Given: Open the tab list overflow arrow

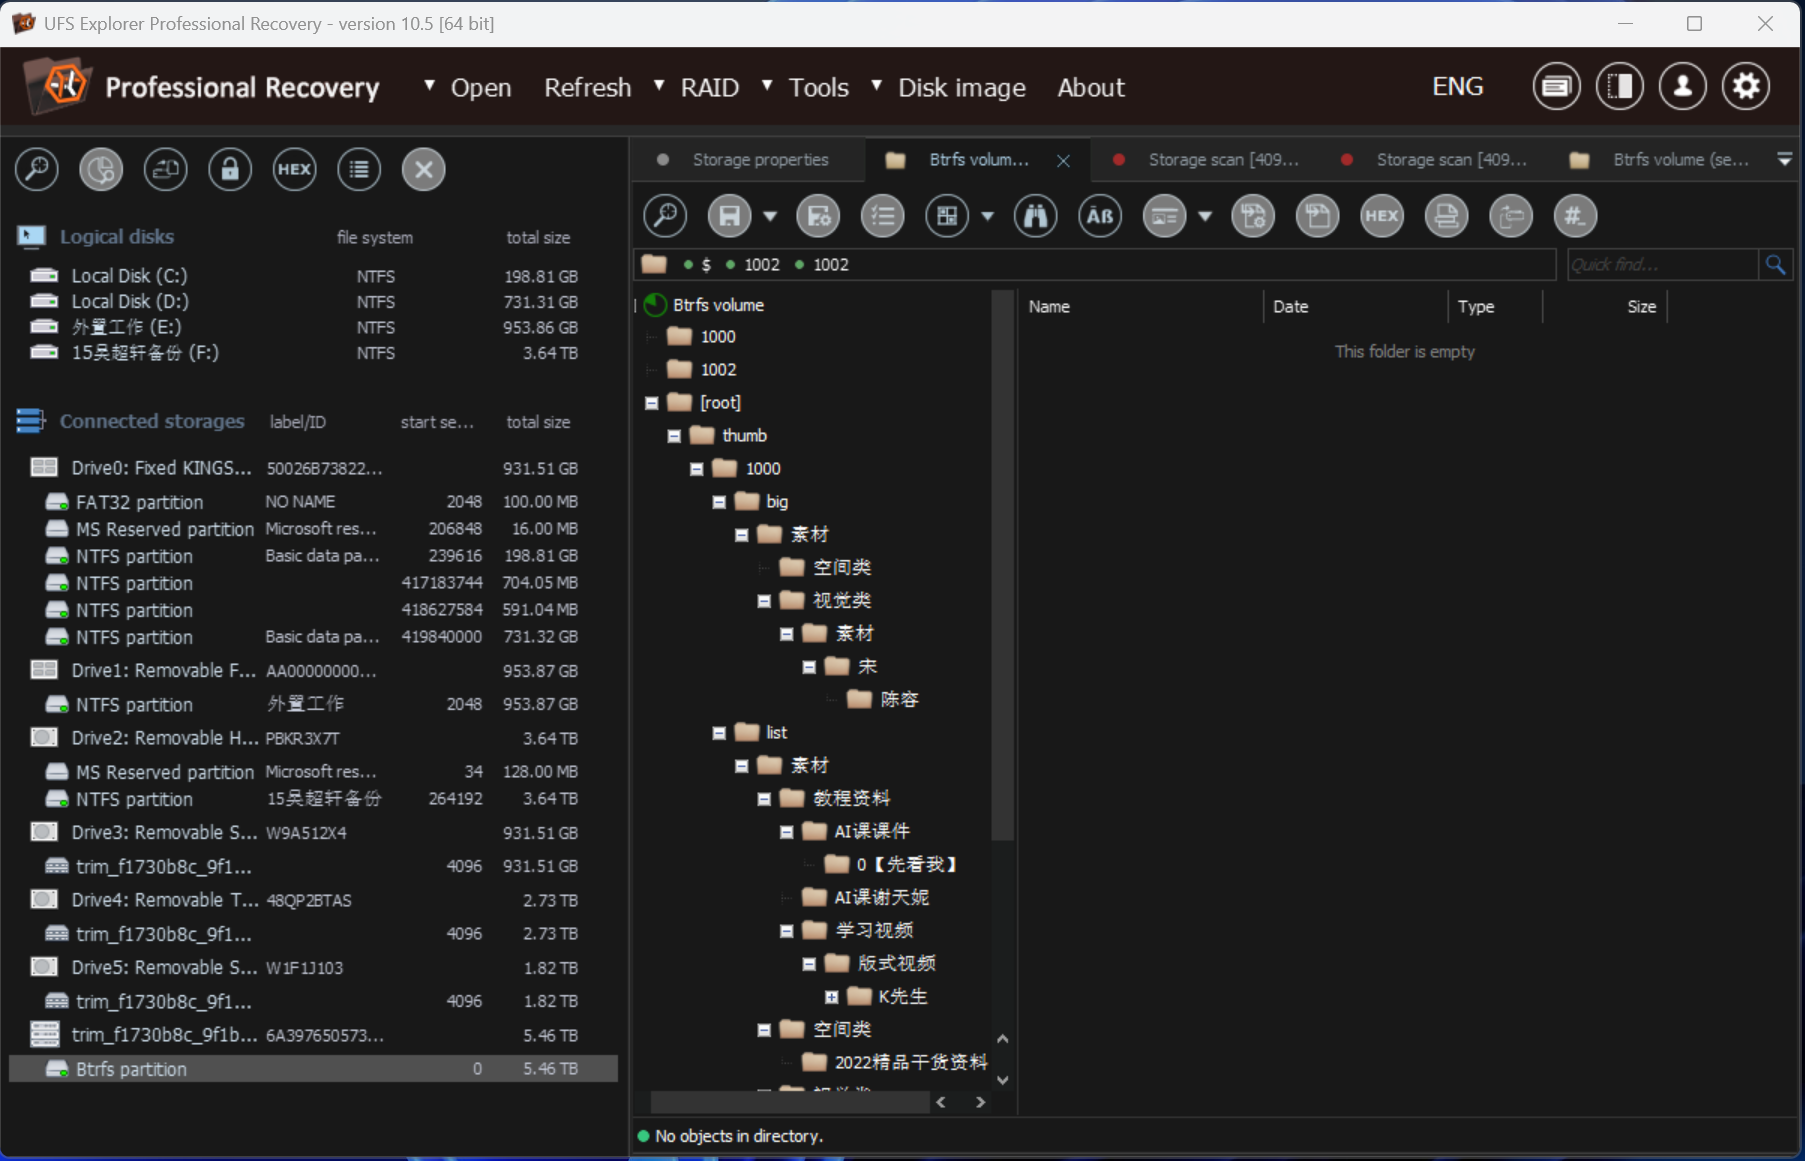Looking at the screenshot, I should tap(1784, 160).
